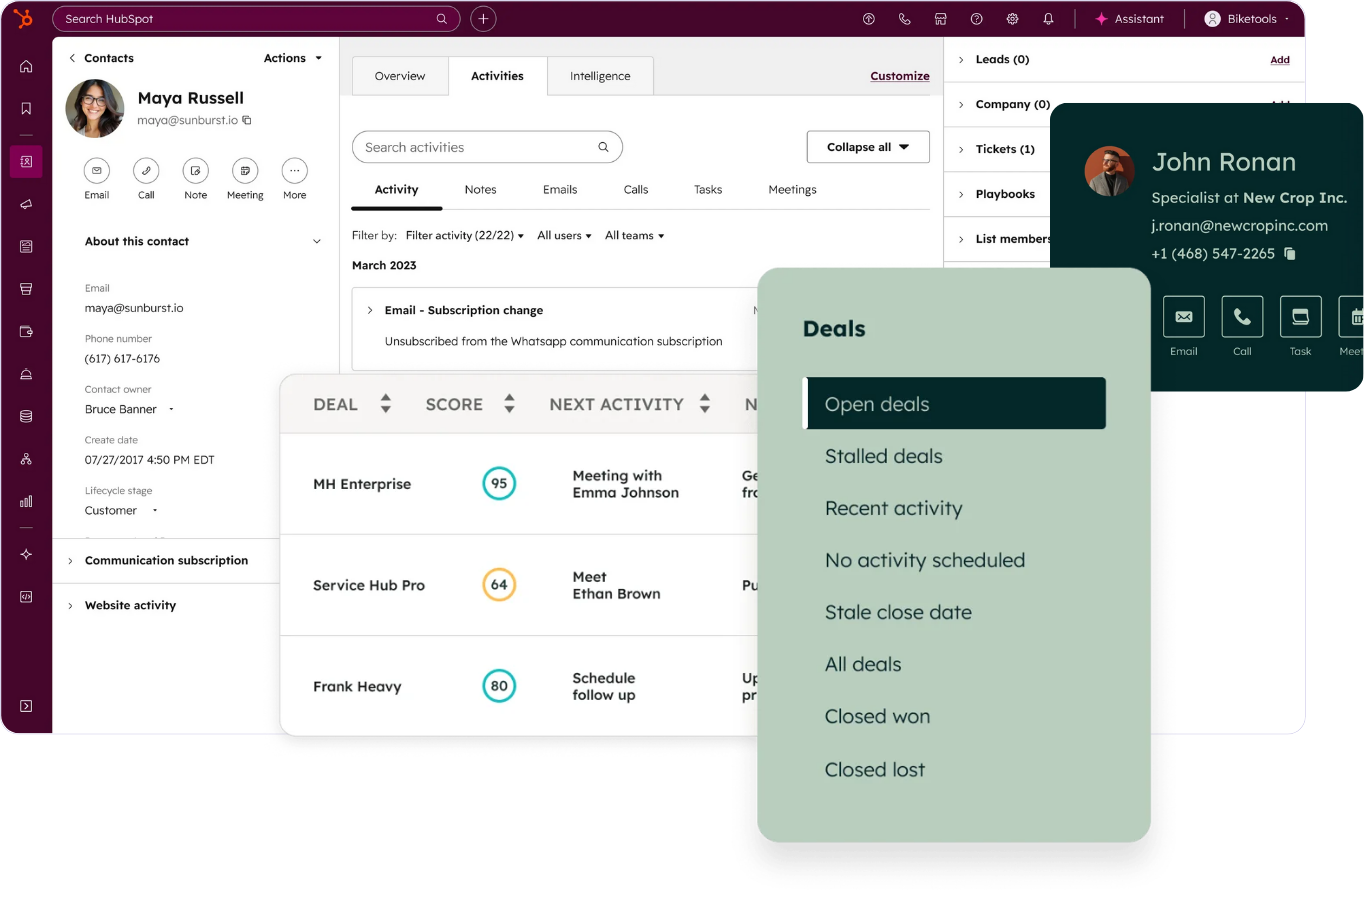Select Stalled deals in the Deals filter list
The height and width of the screenshot is (924, 1365).
point(883,456)
